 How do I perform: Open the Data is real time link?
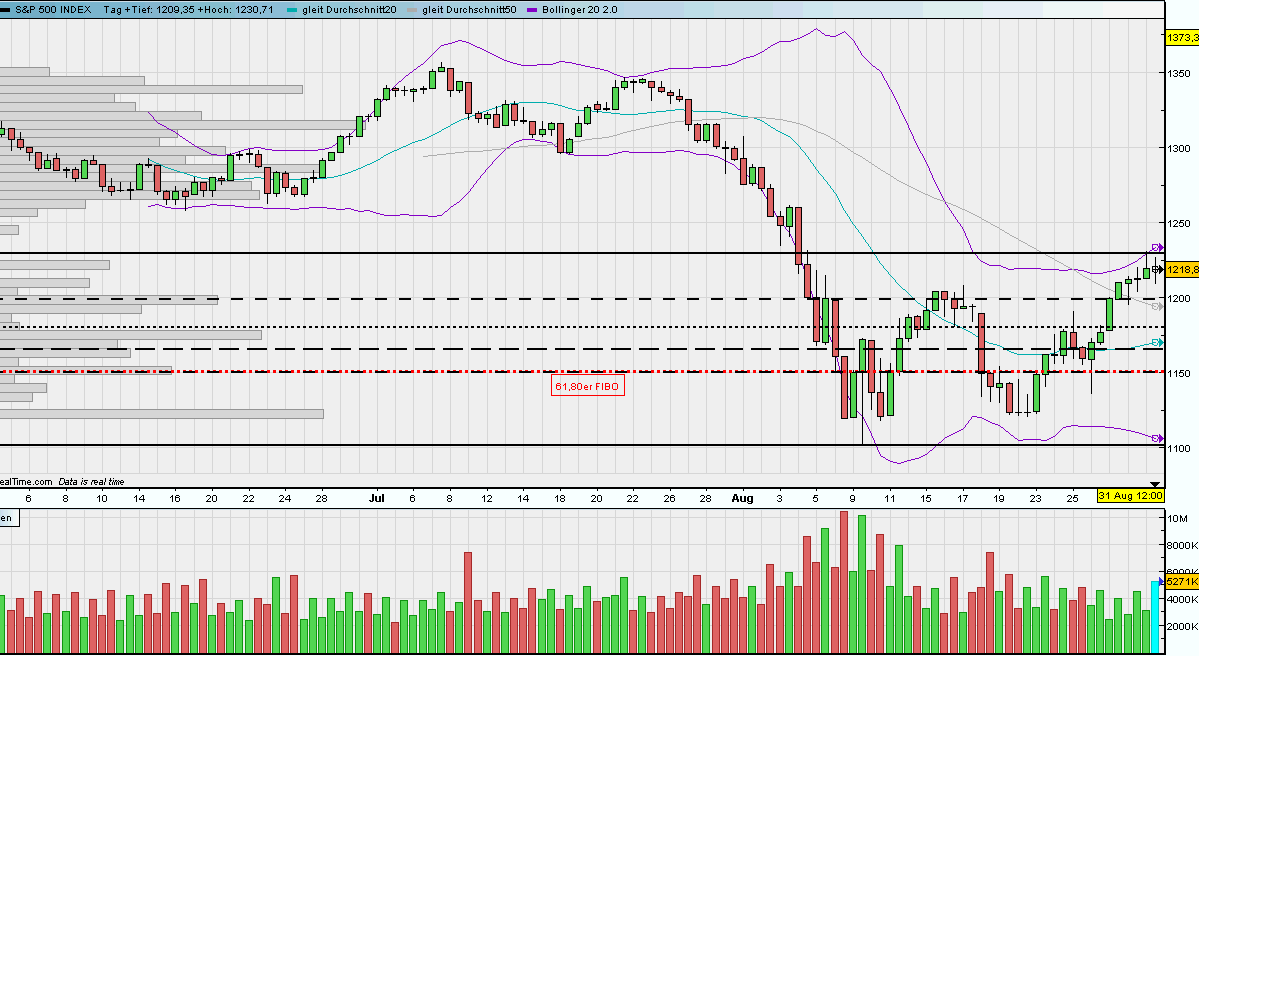click(x=90, y=481)
